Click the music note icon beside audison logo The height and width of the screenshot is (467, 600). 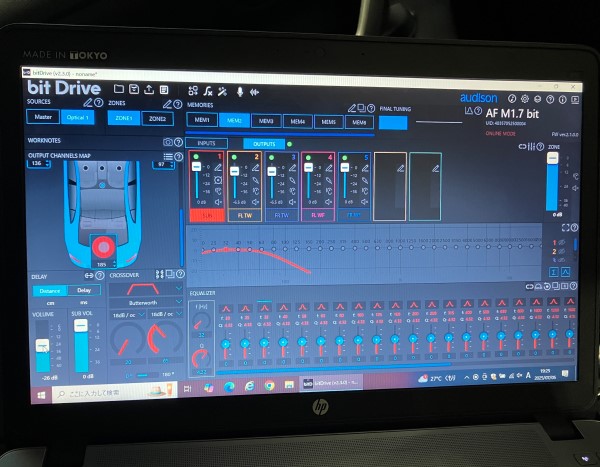point(512,99)
